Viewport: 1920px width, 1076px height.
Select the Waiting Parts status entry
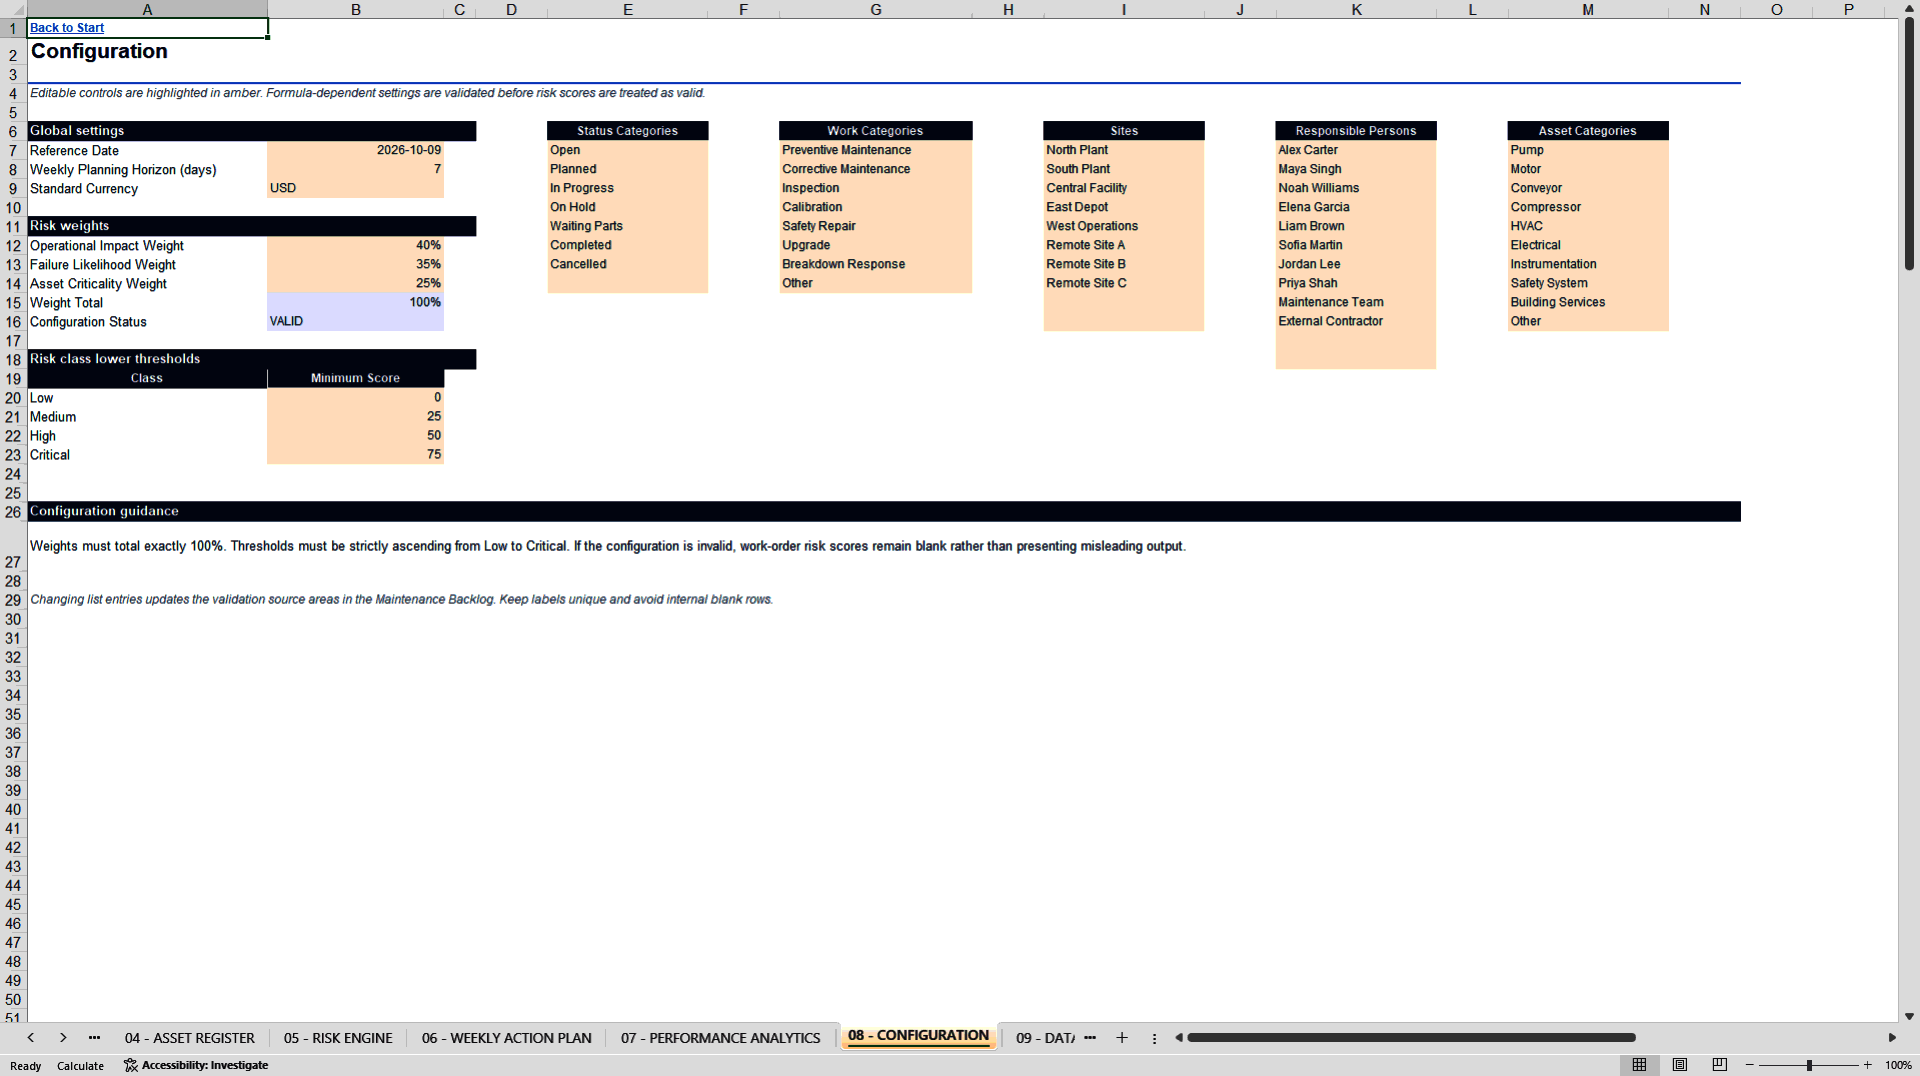pyautogui.click(x=627, y=226)
